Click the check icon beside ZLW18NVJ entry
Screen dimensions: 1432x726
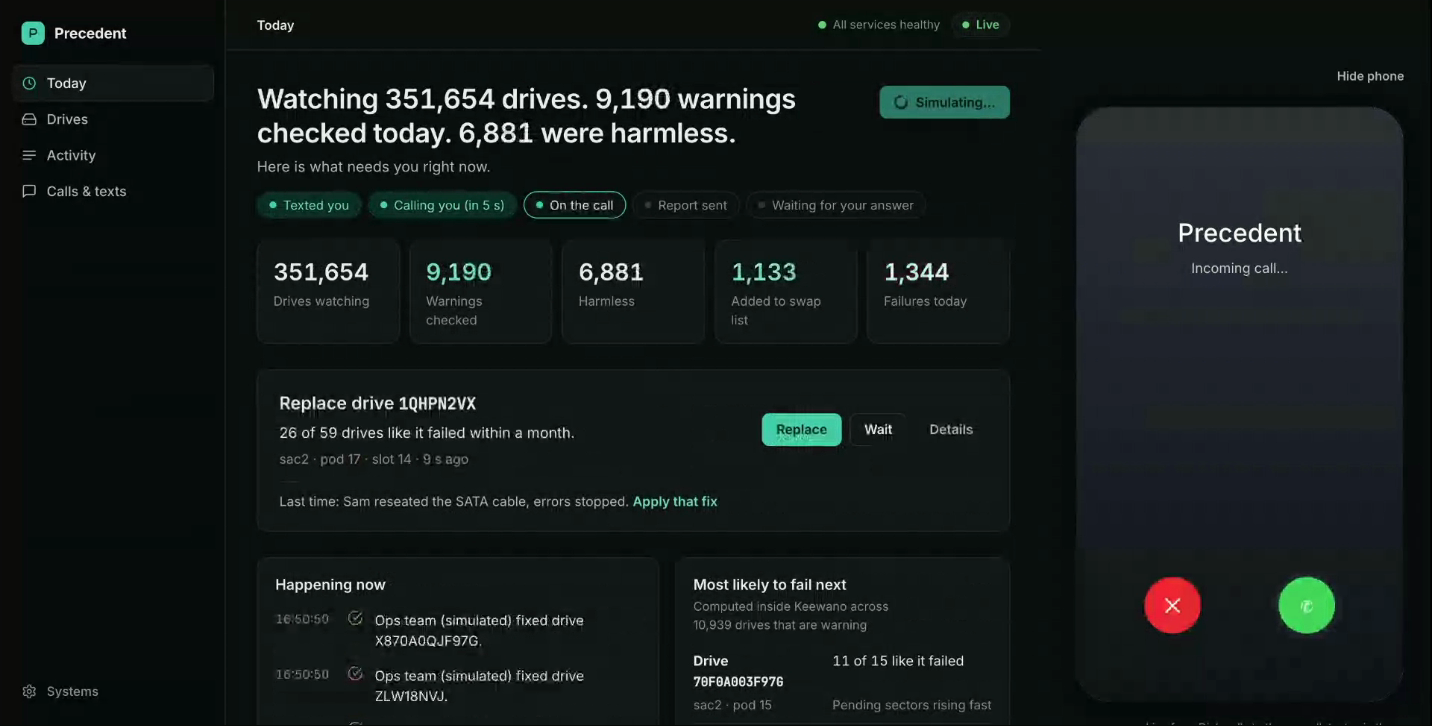(x=355, y=675)
